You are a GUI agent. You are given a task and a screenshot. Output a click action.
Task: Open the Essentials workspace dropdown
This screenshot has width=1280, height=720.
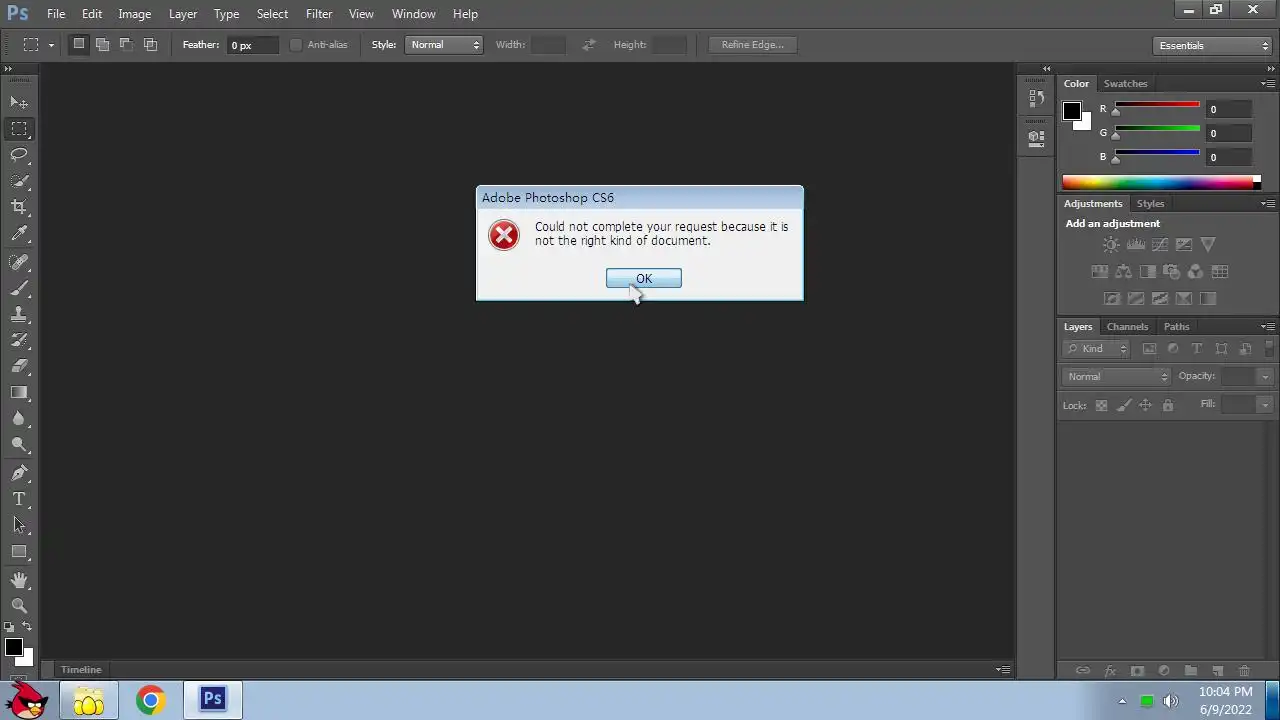[x=1211, y=46]
